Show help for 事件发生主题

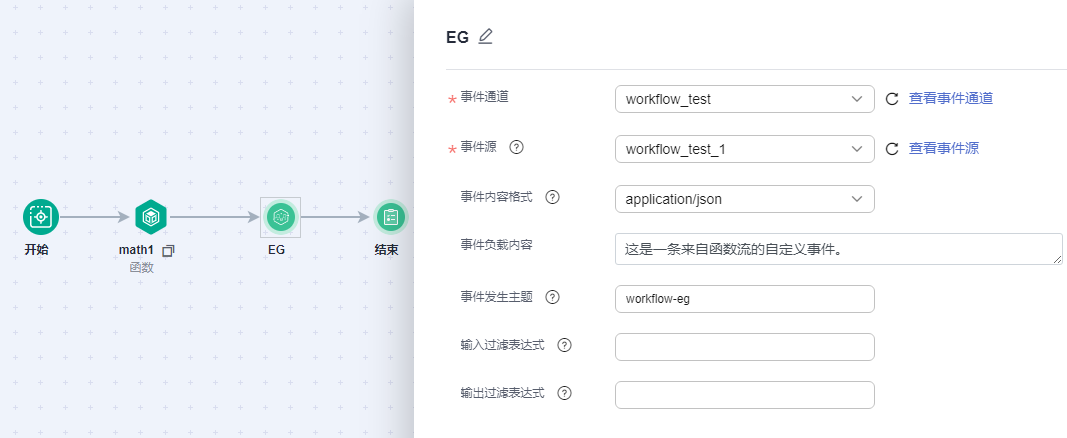(552, 297)
